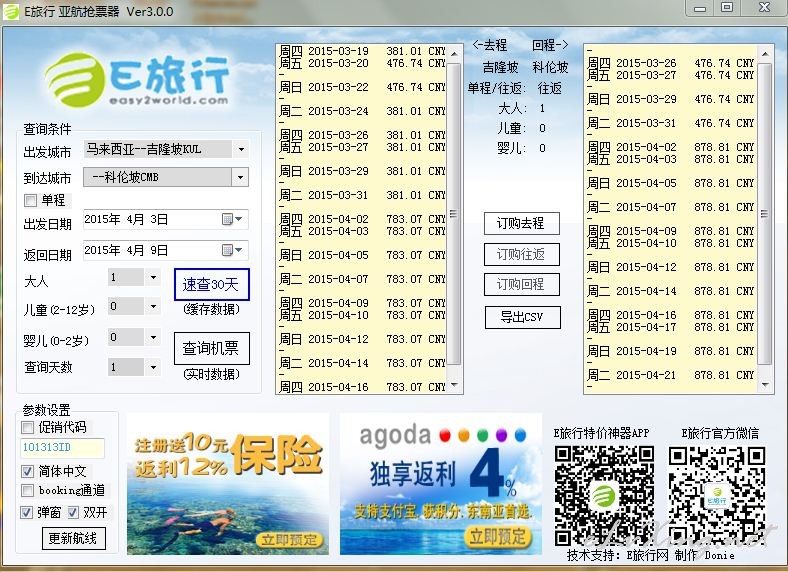This screenshot has width=788, height=572.
Task: Click the 导出CSV button
Action: (523, 317)
